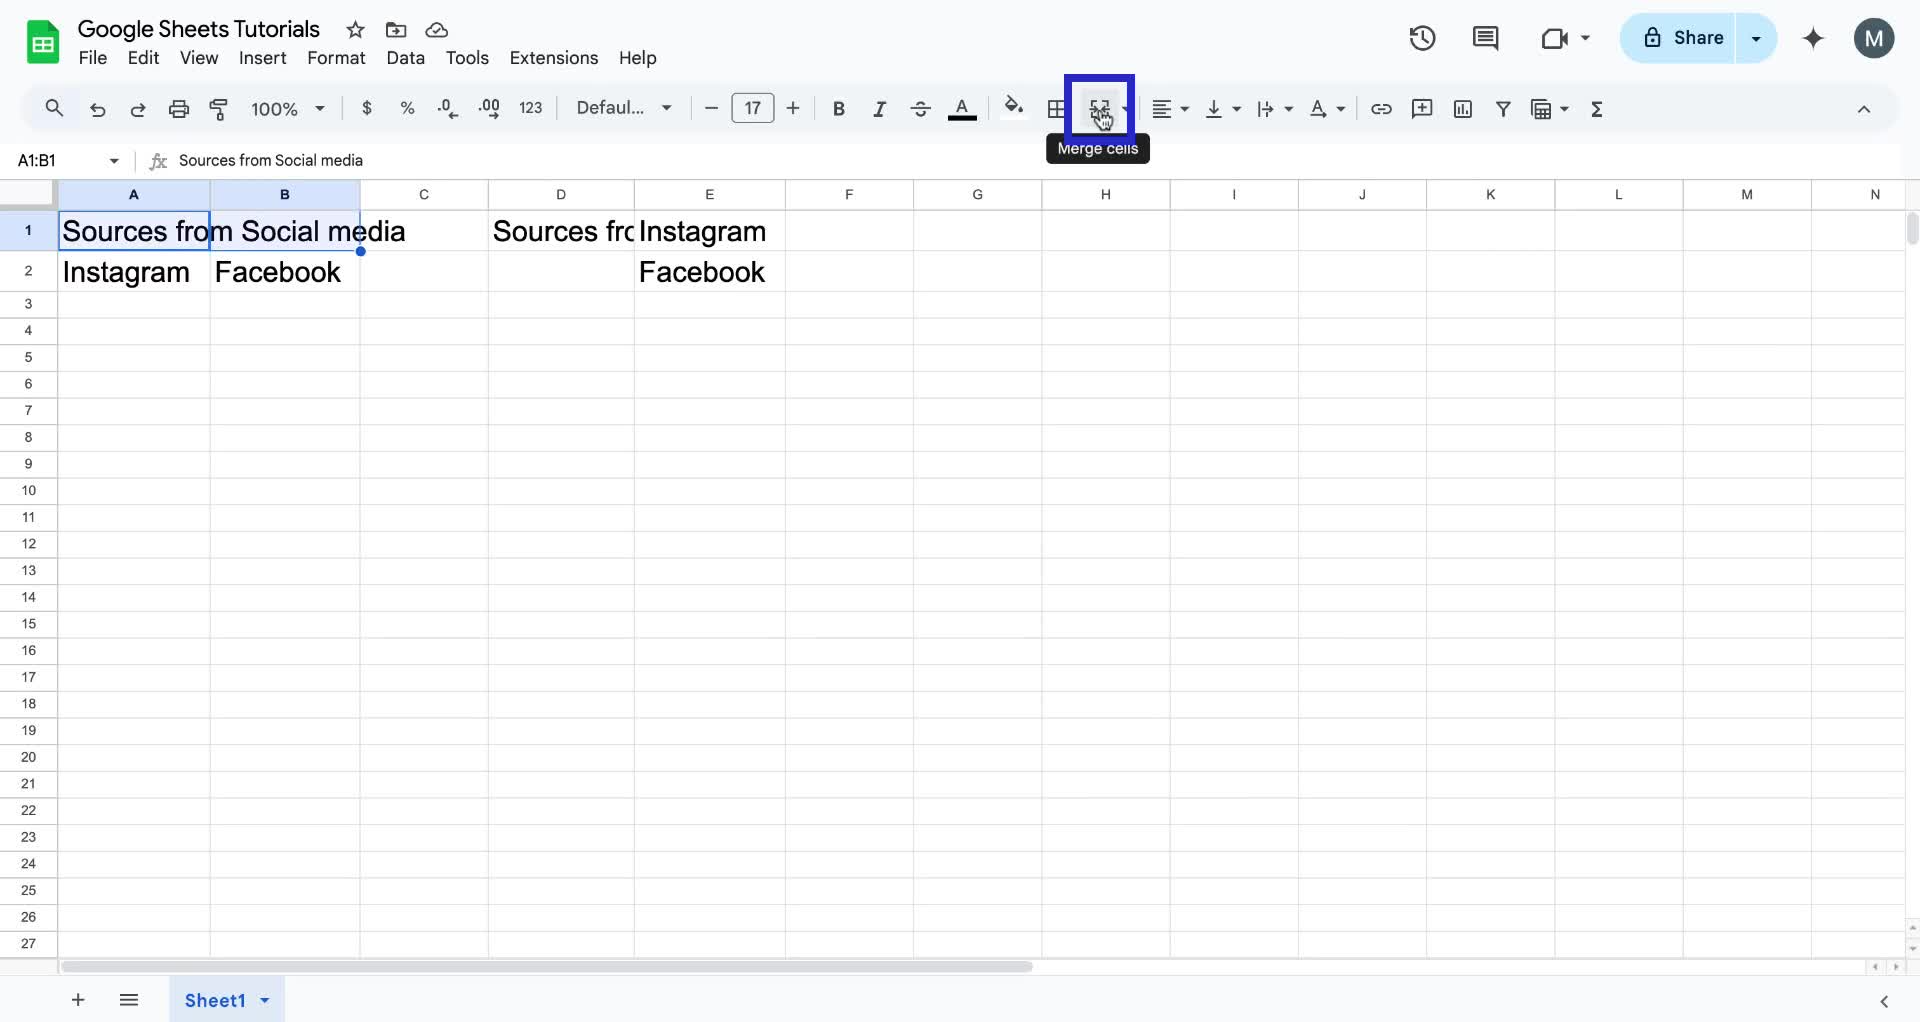Viewport: 1920px width, 1022px height.
Task: Open the zoom level dropdown
Action: (x=287, y=108)
